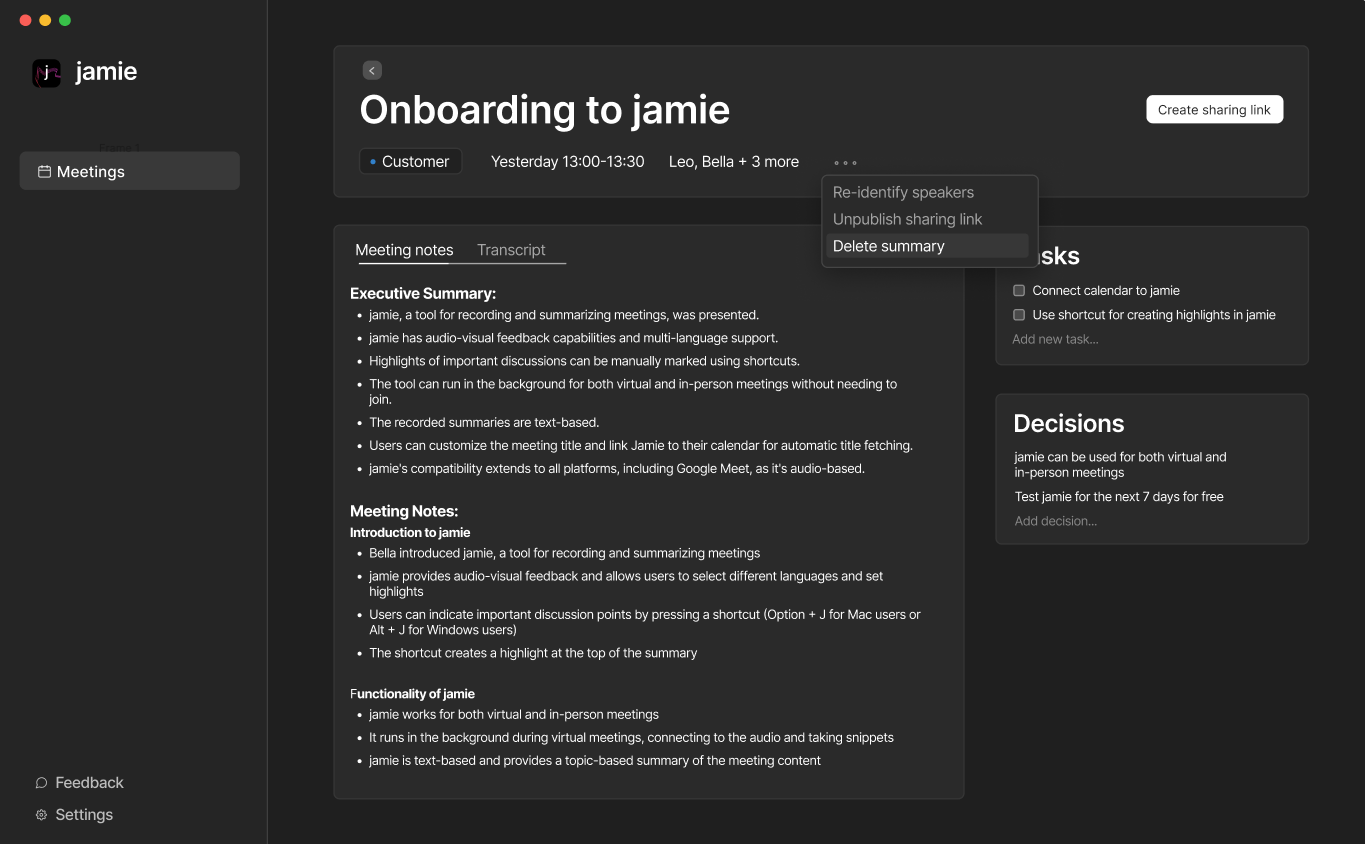Click the Settings gear icon

pos(41,815)
